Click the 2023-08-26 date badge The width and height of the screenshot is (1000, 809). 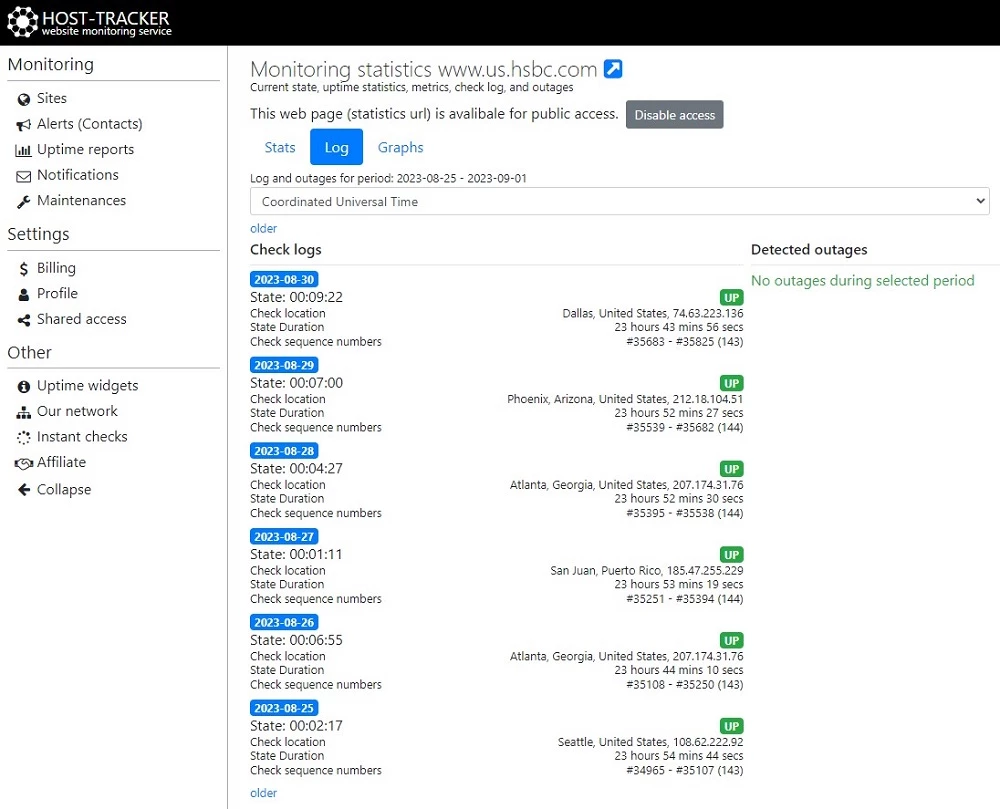click(284, 622)
